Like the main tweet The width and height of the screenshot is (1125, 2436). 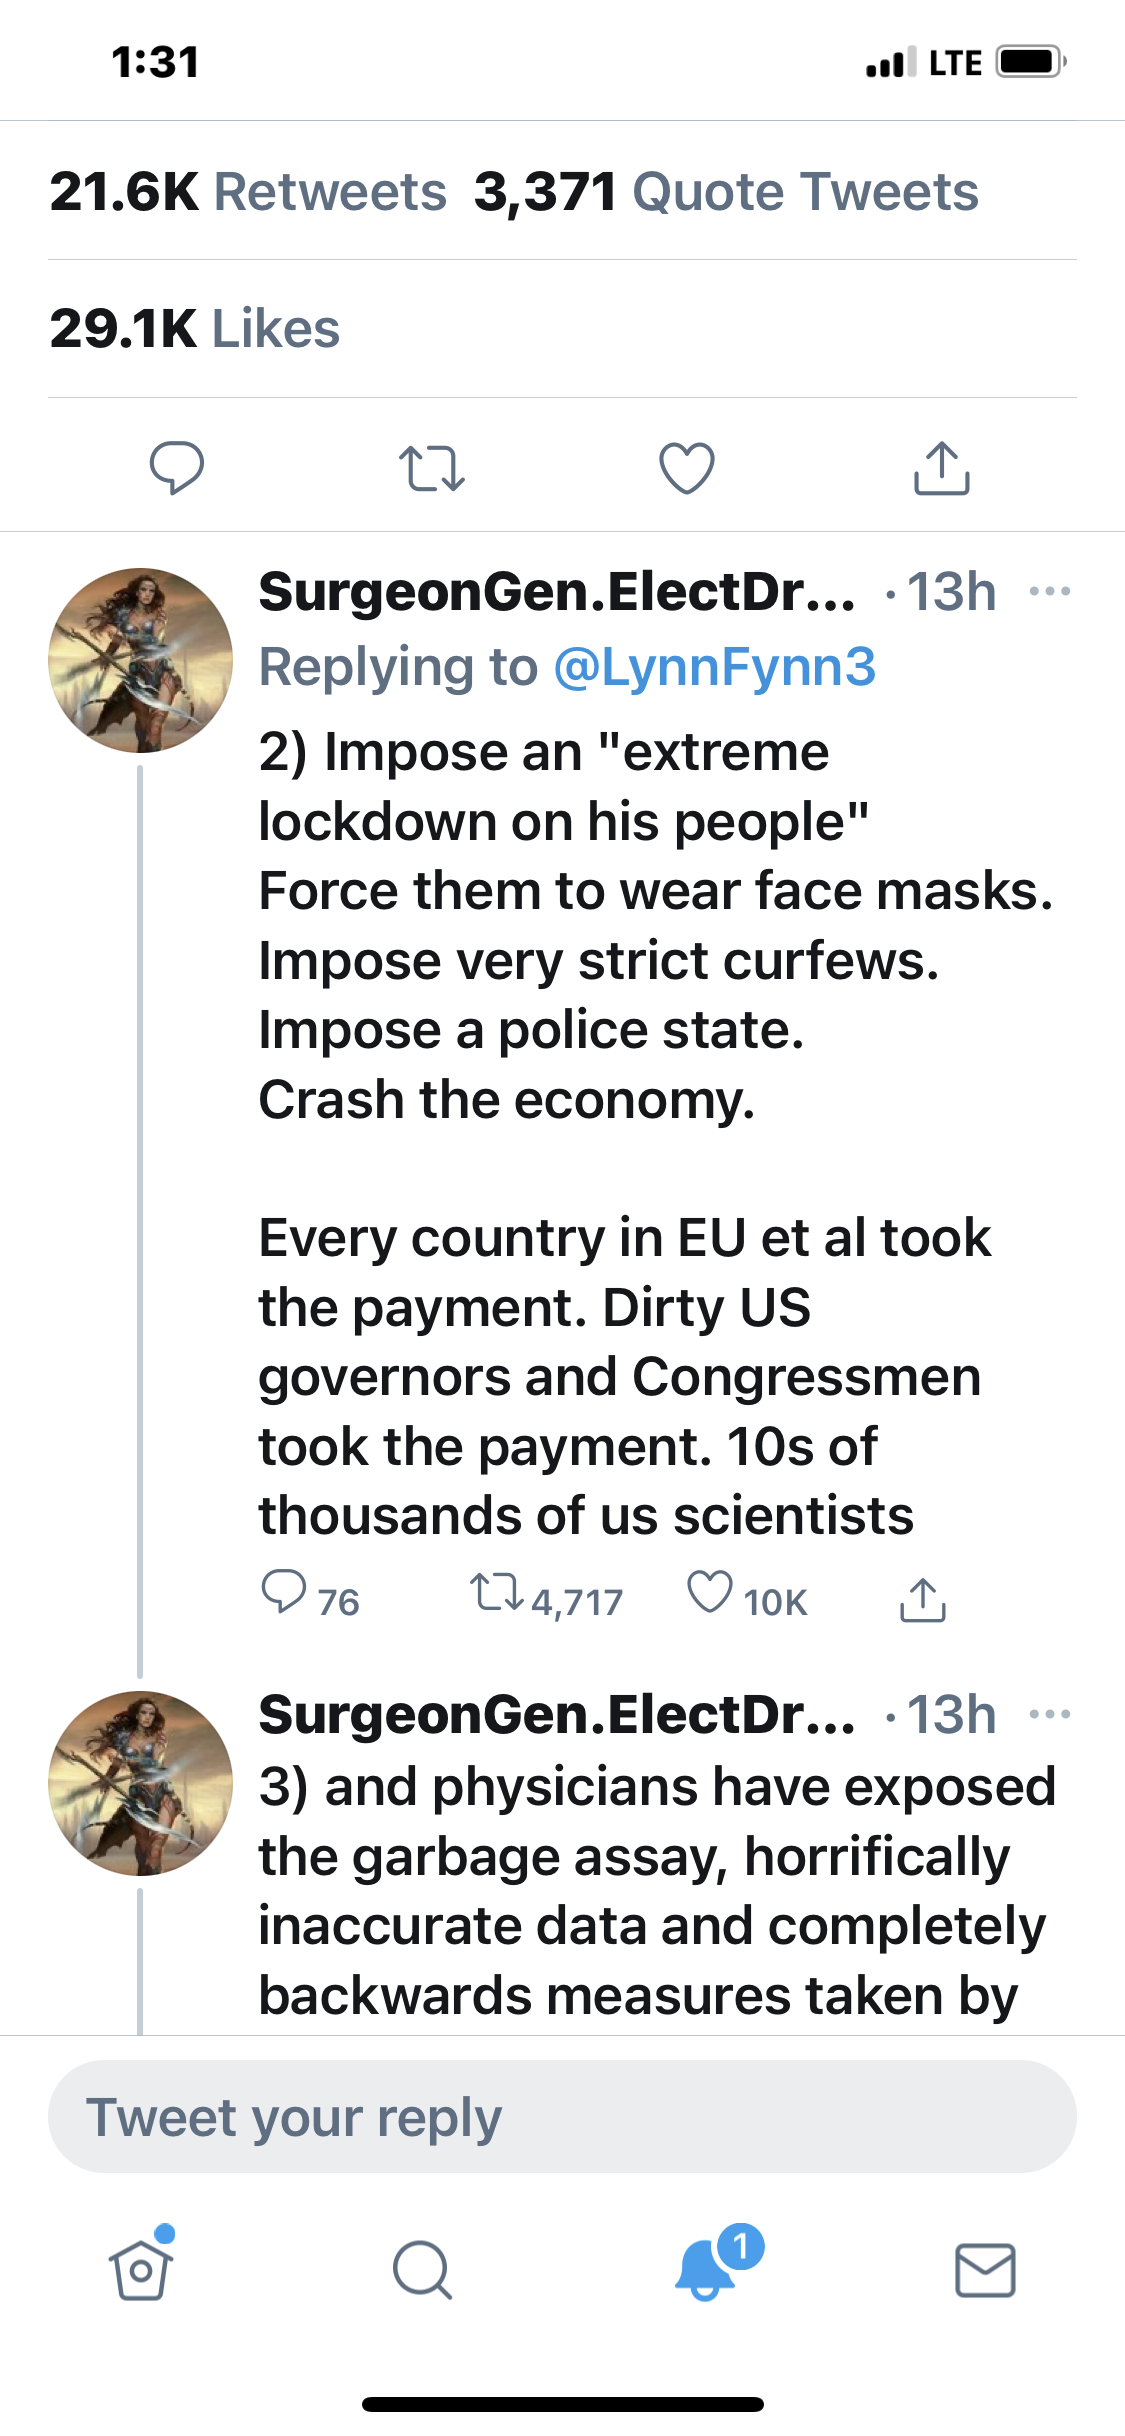click(x=687, y=468)
